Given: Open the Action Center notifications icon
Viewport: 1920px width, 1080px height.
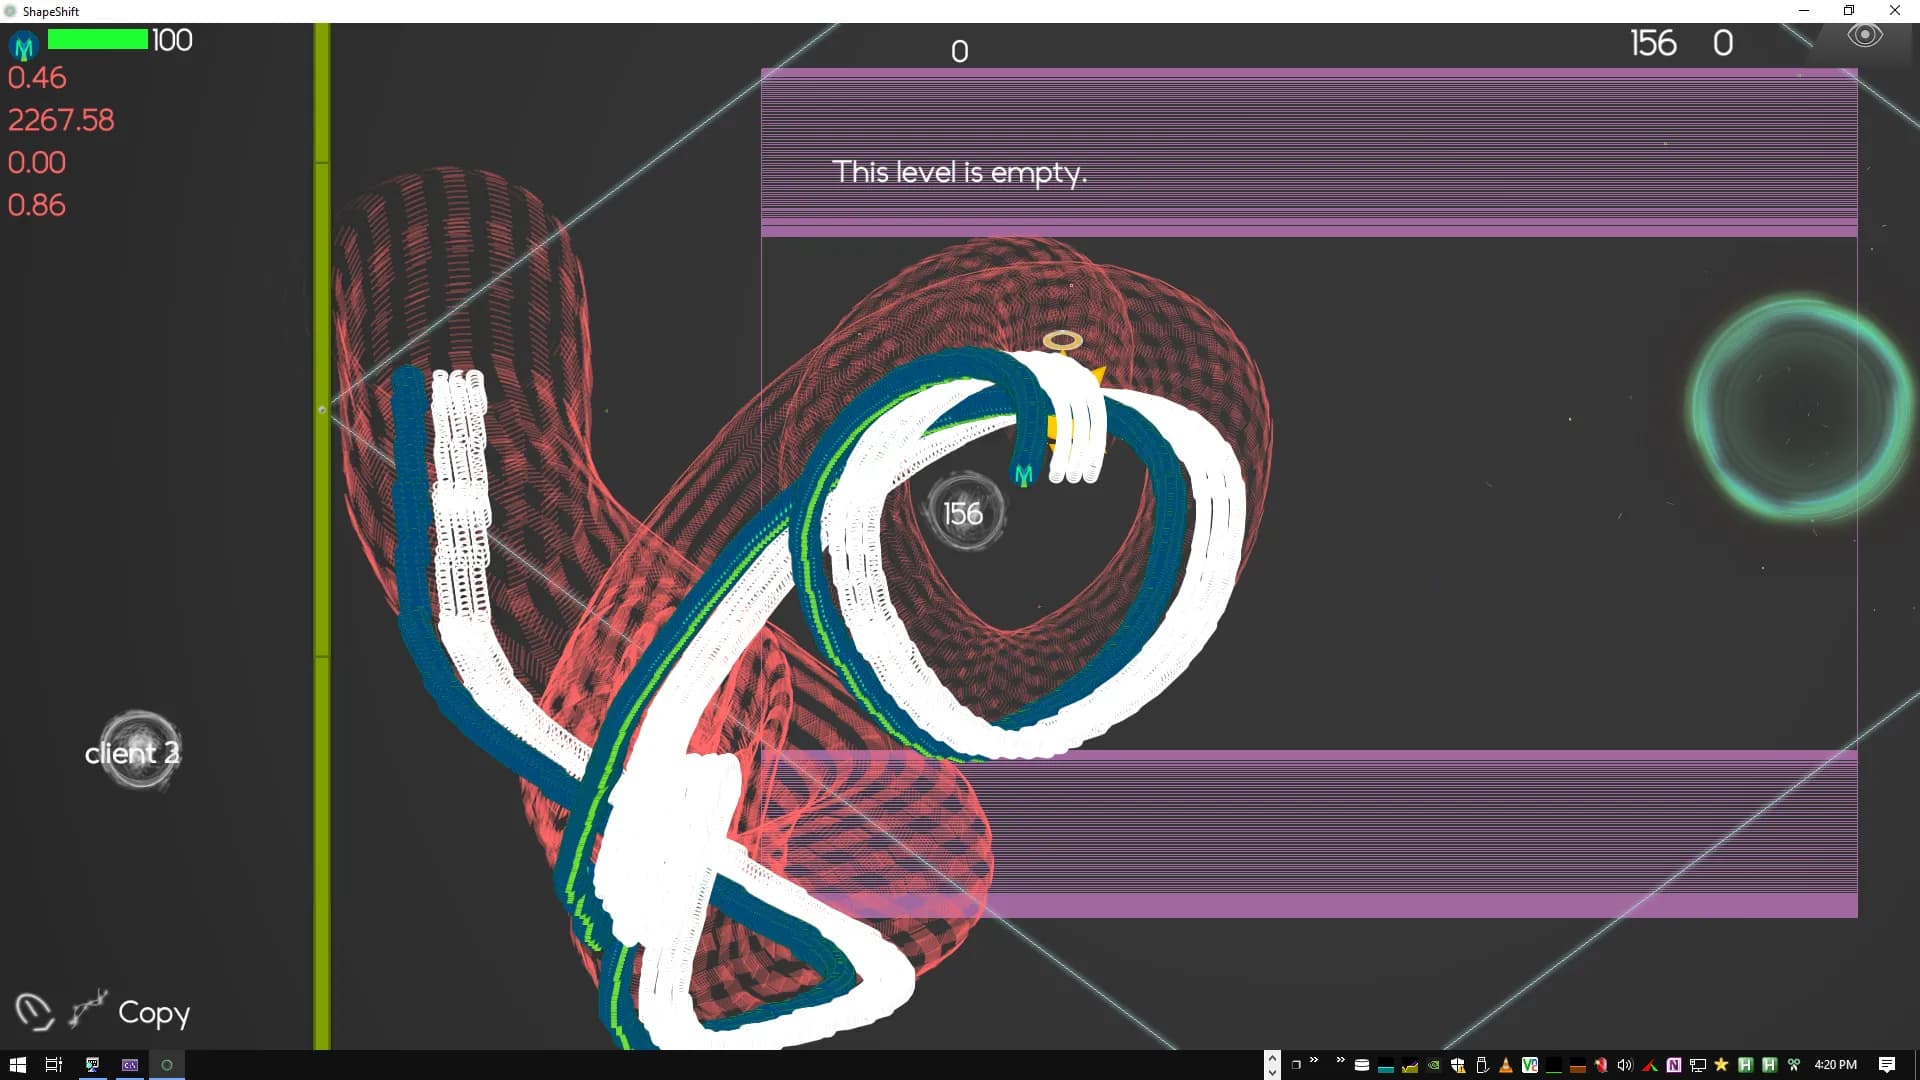Looking at the screenshot, I should coord(1886,1065).
